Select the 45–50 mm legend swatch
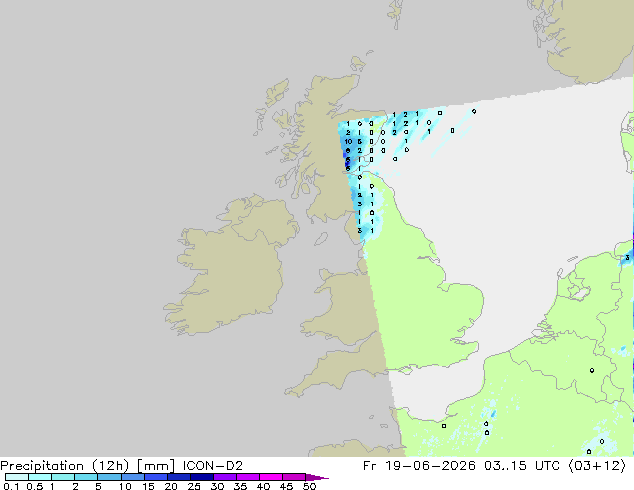The image size is (634, 490). (294, 477)
